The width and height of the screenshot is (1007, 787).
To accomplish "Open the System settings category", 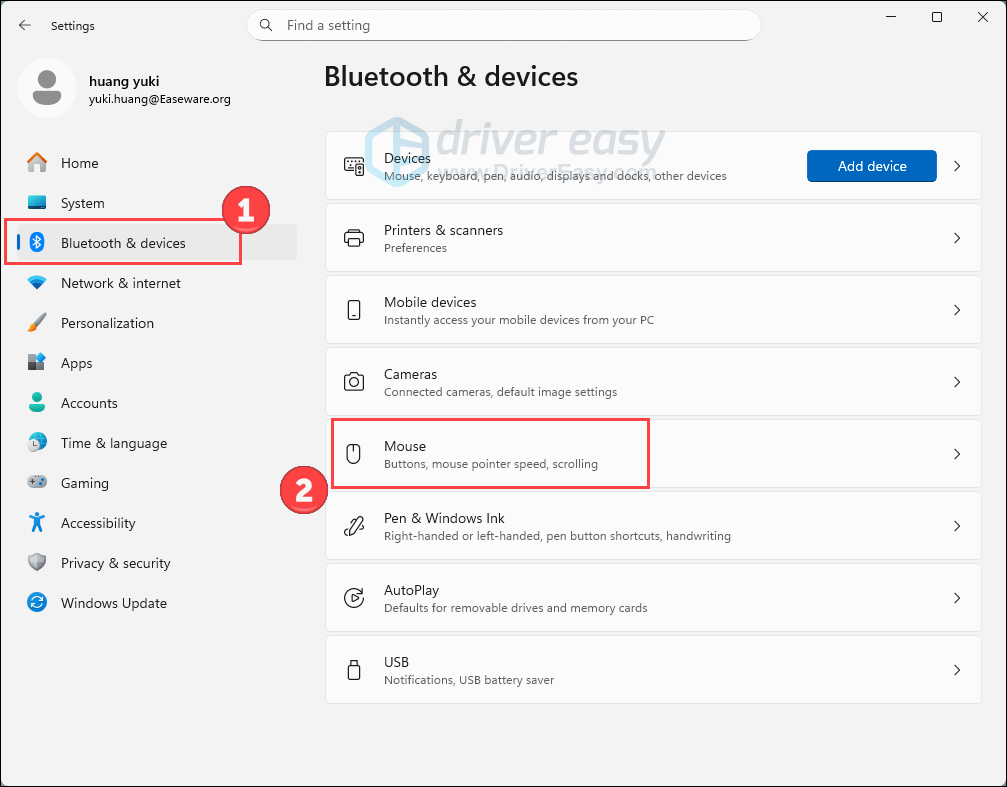I will 82,203.
